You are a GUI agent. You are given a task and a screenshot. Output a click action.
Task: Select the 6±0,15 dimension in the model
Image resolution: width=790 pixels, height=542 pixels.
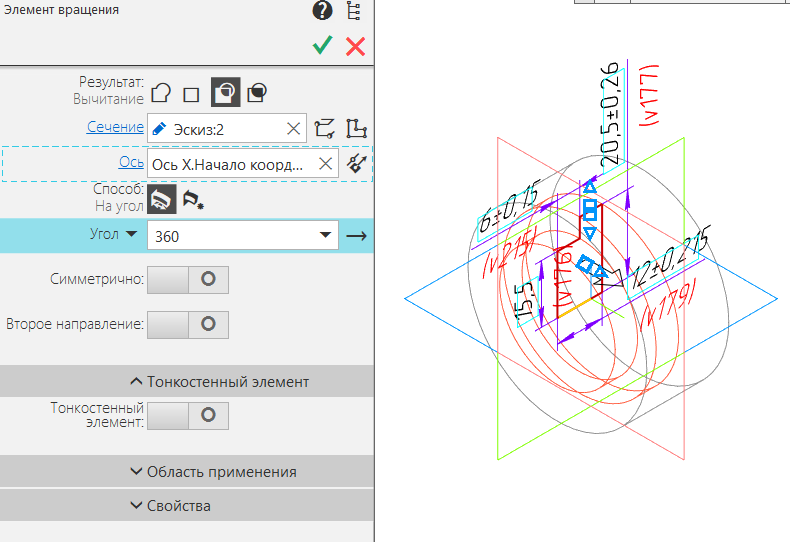coord(509,206)
